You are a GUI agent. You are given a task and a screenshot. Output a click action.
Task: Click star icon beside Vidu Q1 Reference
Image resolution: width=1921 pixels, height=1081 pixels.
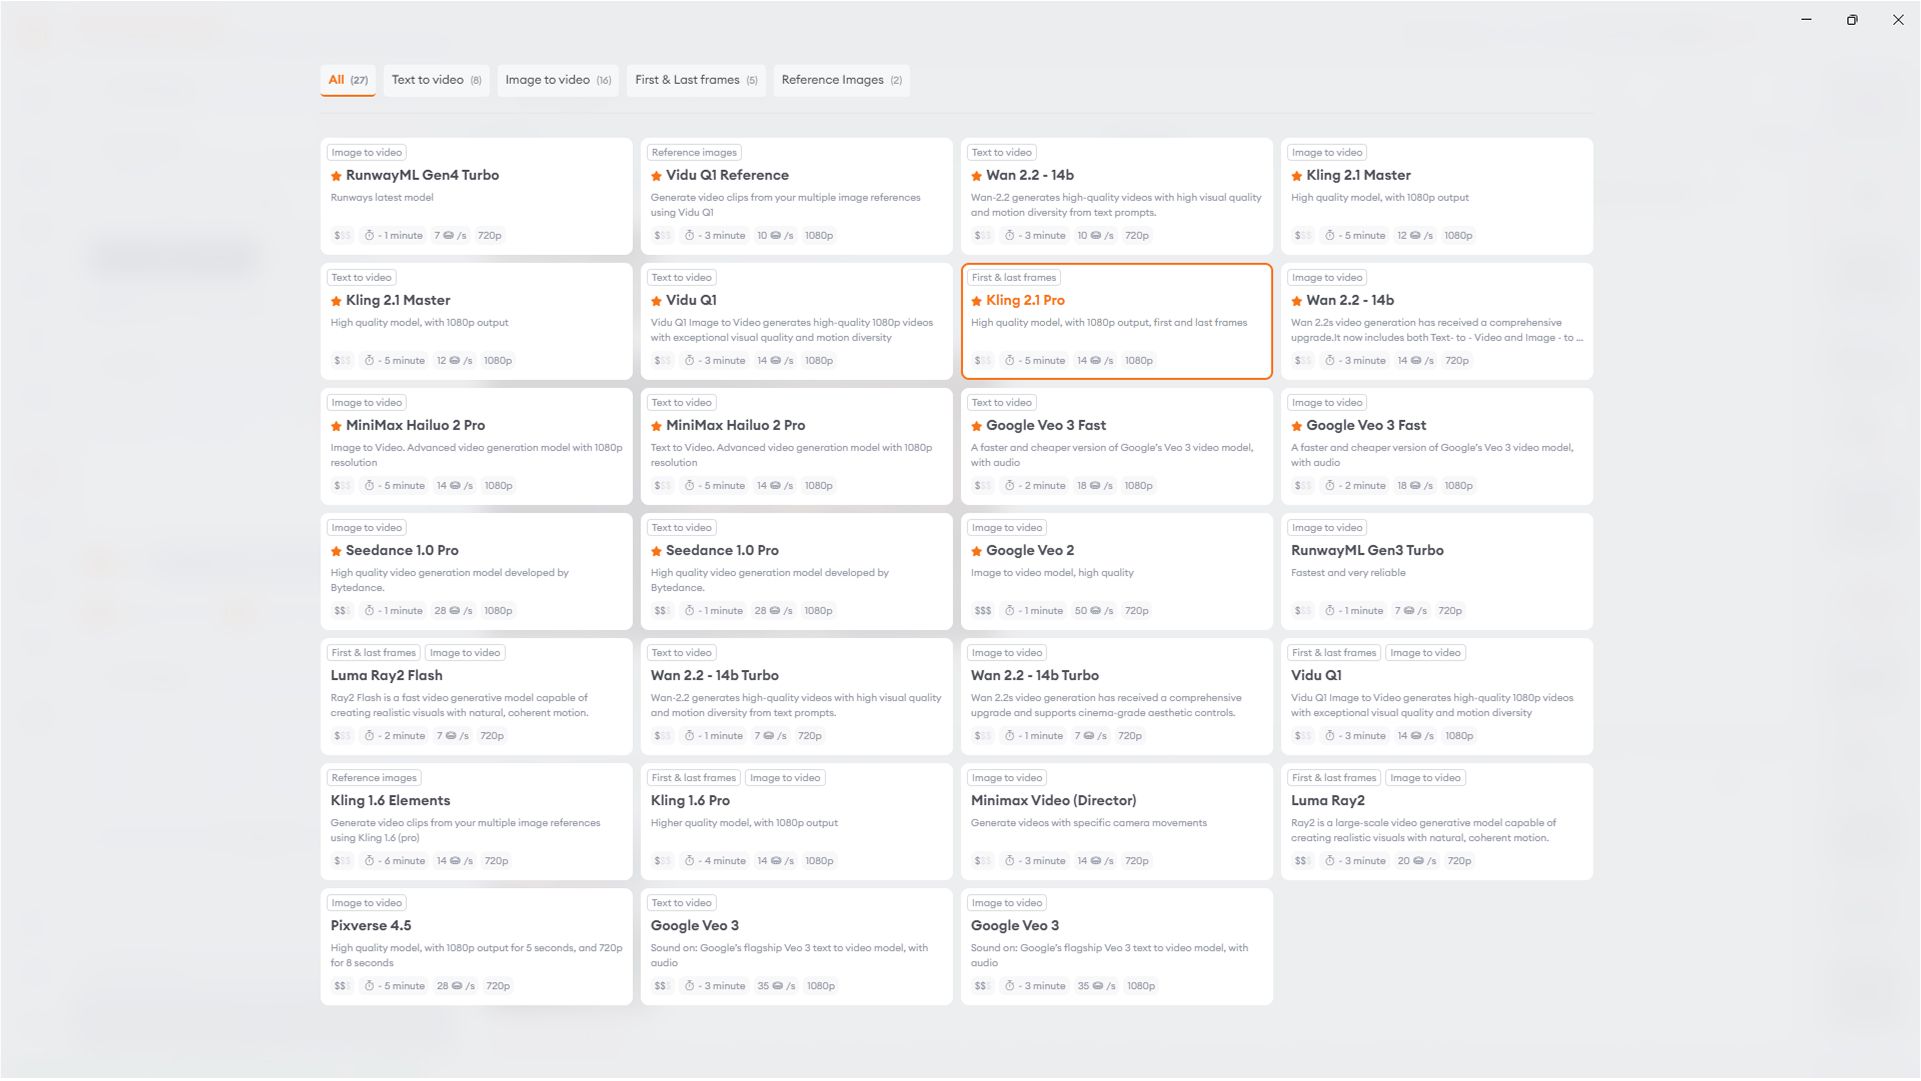tap(656, 176)
